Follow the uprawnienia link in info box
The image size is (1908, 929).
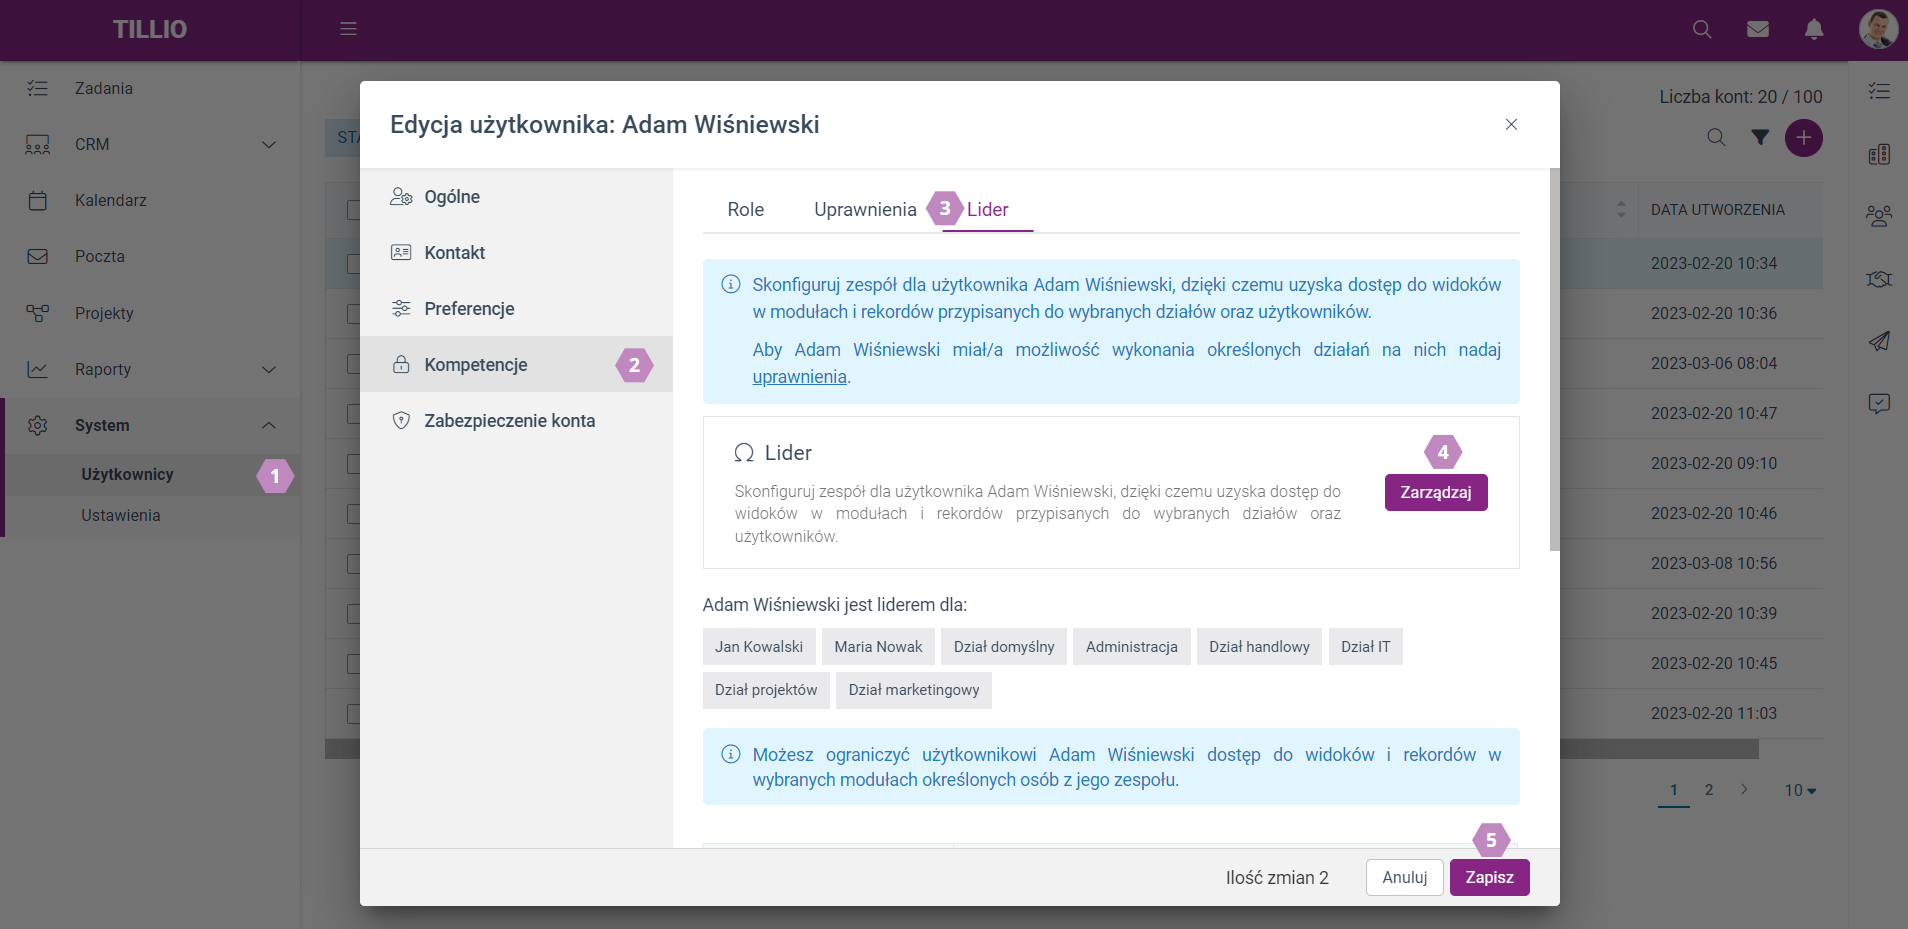point(799,377)
